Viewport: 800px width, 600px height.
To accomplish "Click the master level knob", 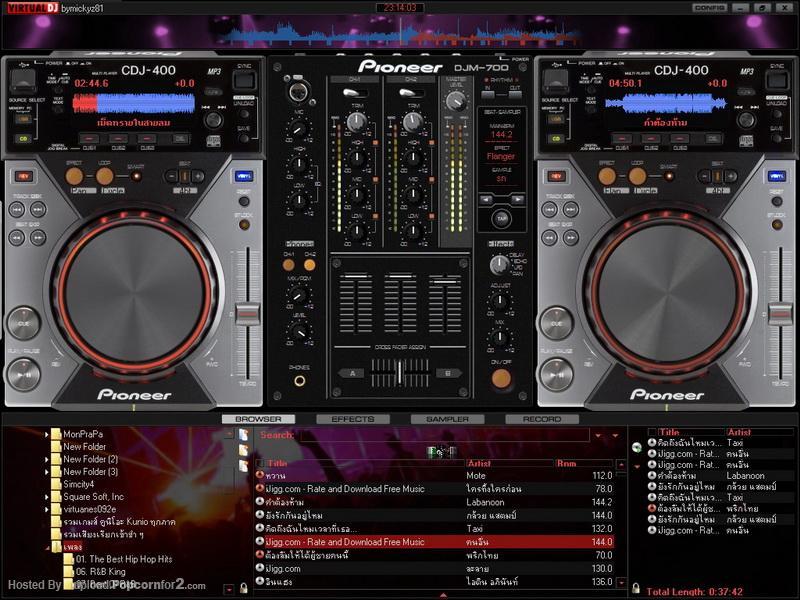I will click(456, 101).
